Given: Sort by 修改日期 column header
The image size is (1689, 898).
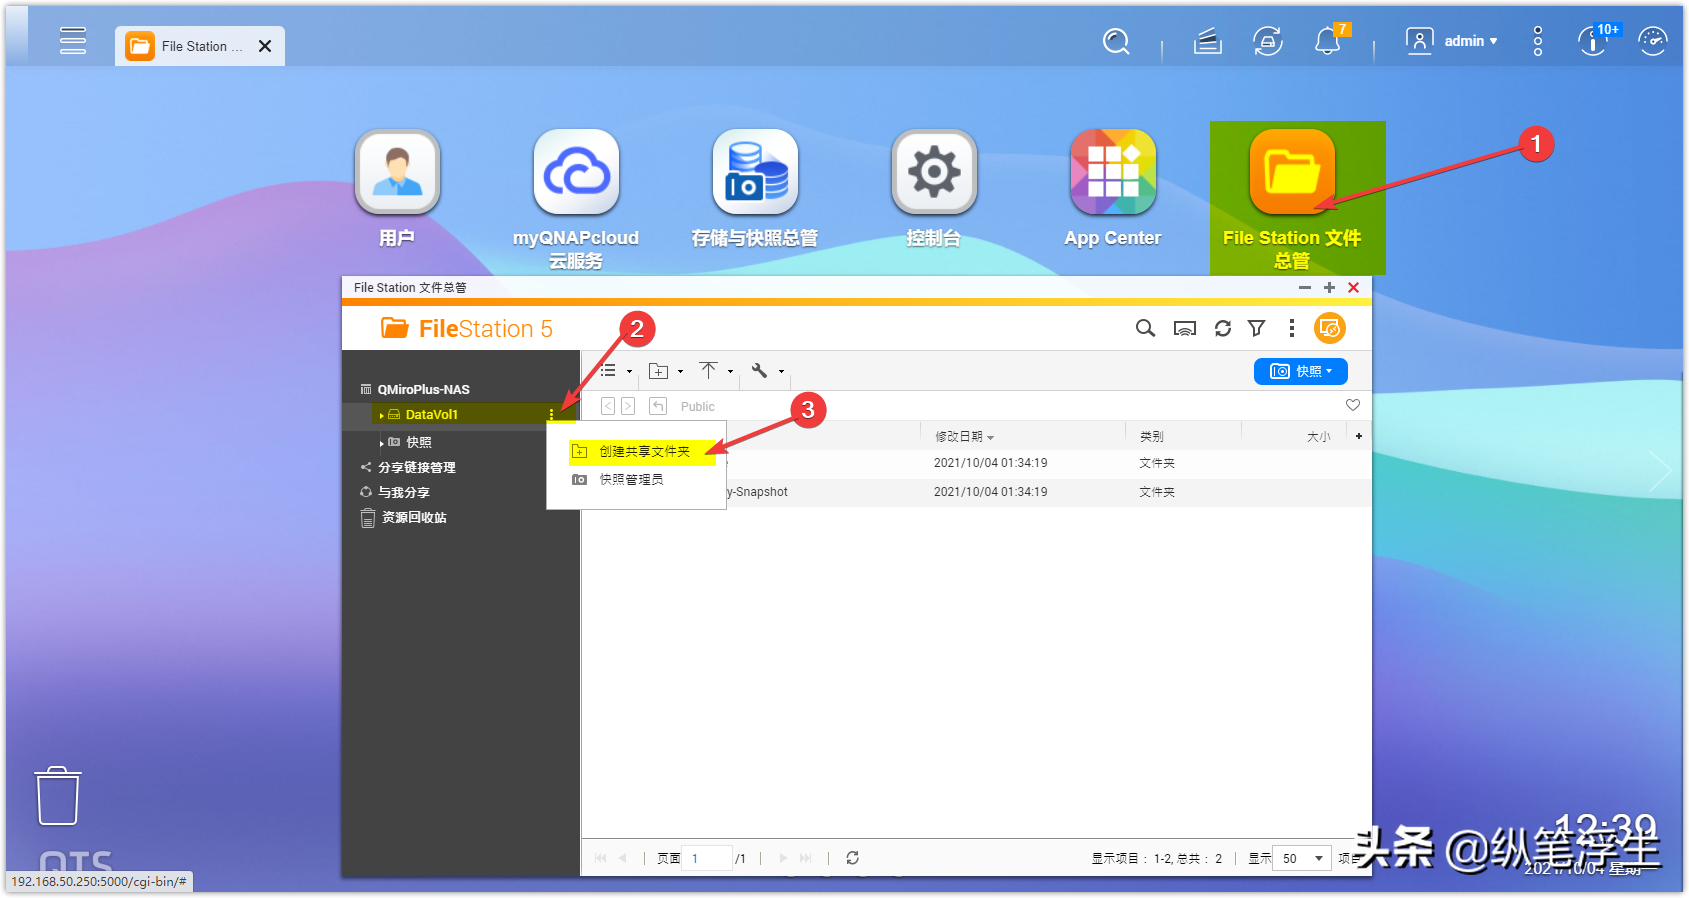Looking at the screenshot, I should [965, 437].
